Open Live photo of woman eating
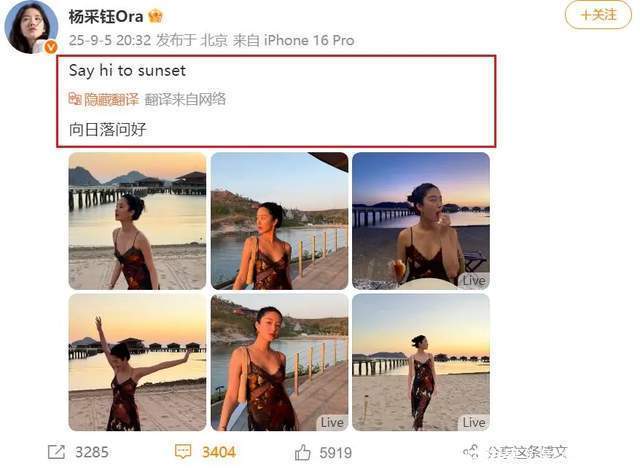The image size is (640, 472). coord(421,221)
